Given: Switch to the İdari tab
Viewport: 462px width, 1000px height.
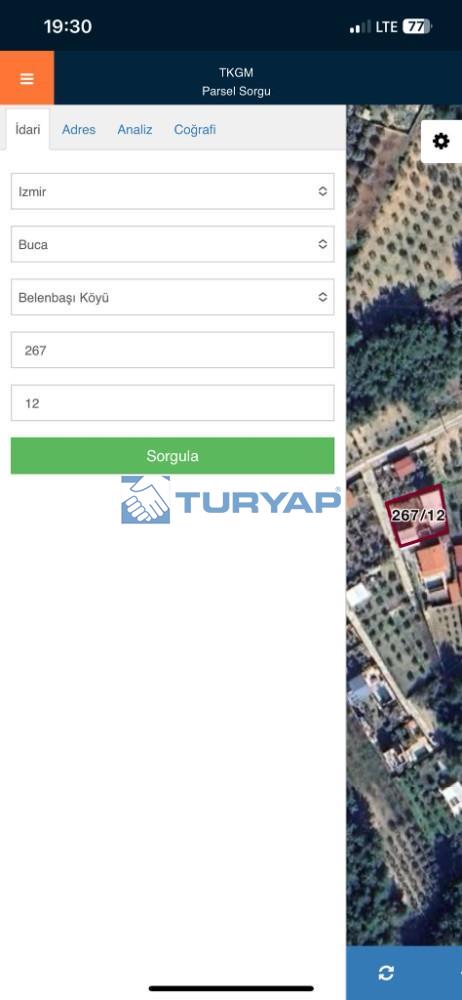Looking at the screenshot, I should point(28,129).
